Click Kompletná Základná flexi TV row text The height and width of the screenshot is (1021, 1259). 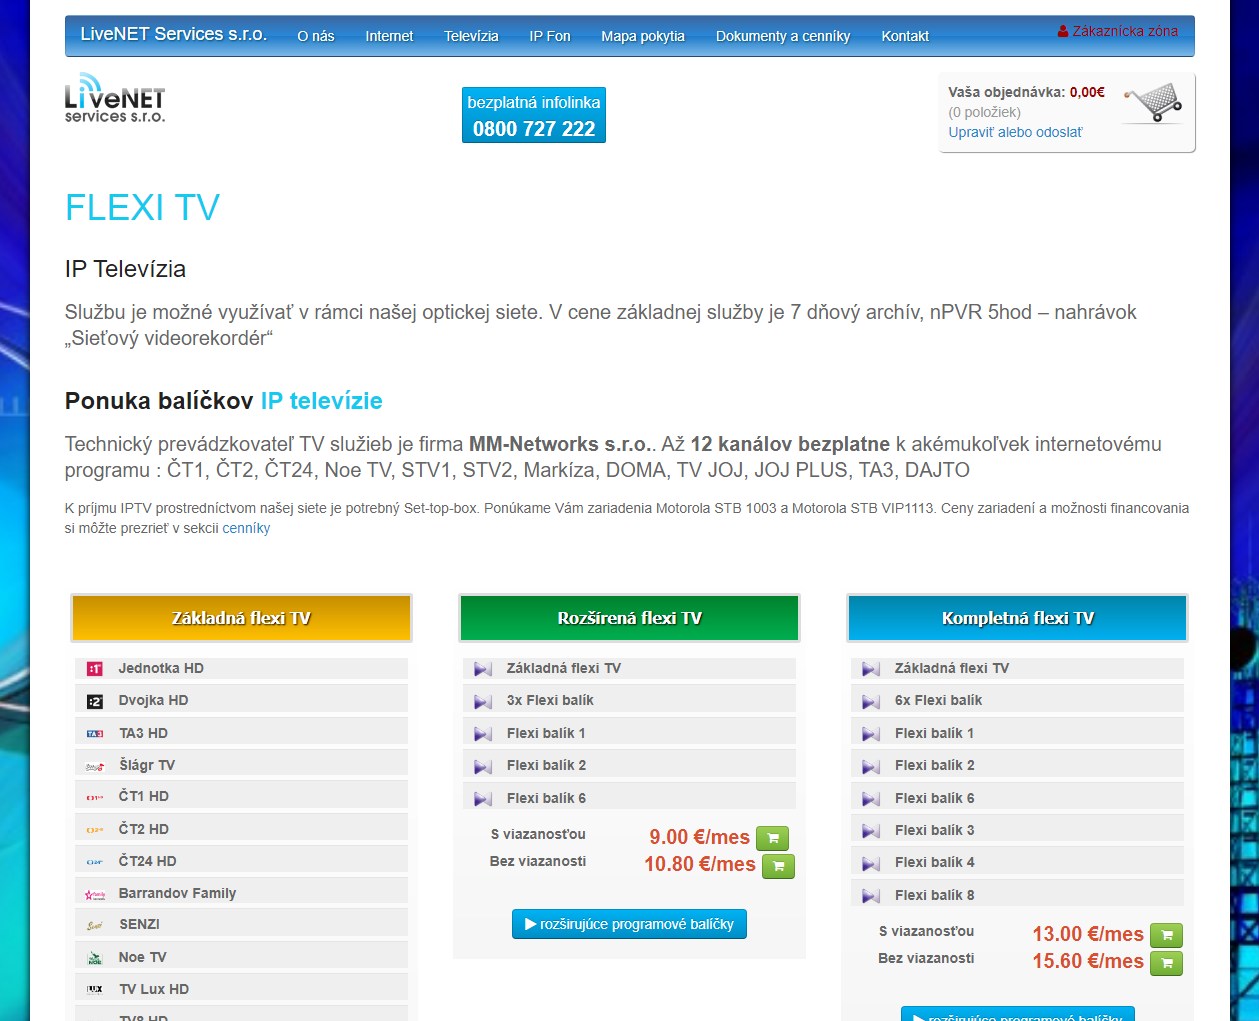(x=951, y=668)
